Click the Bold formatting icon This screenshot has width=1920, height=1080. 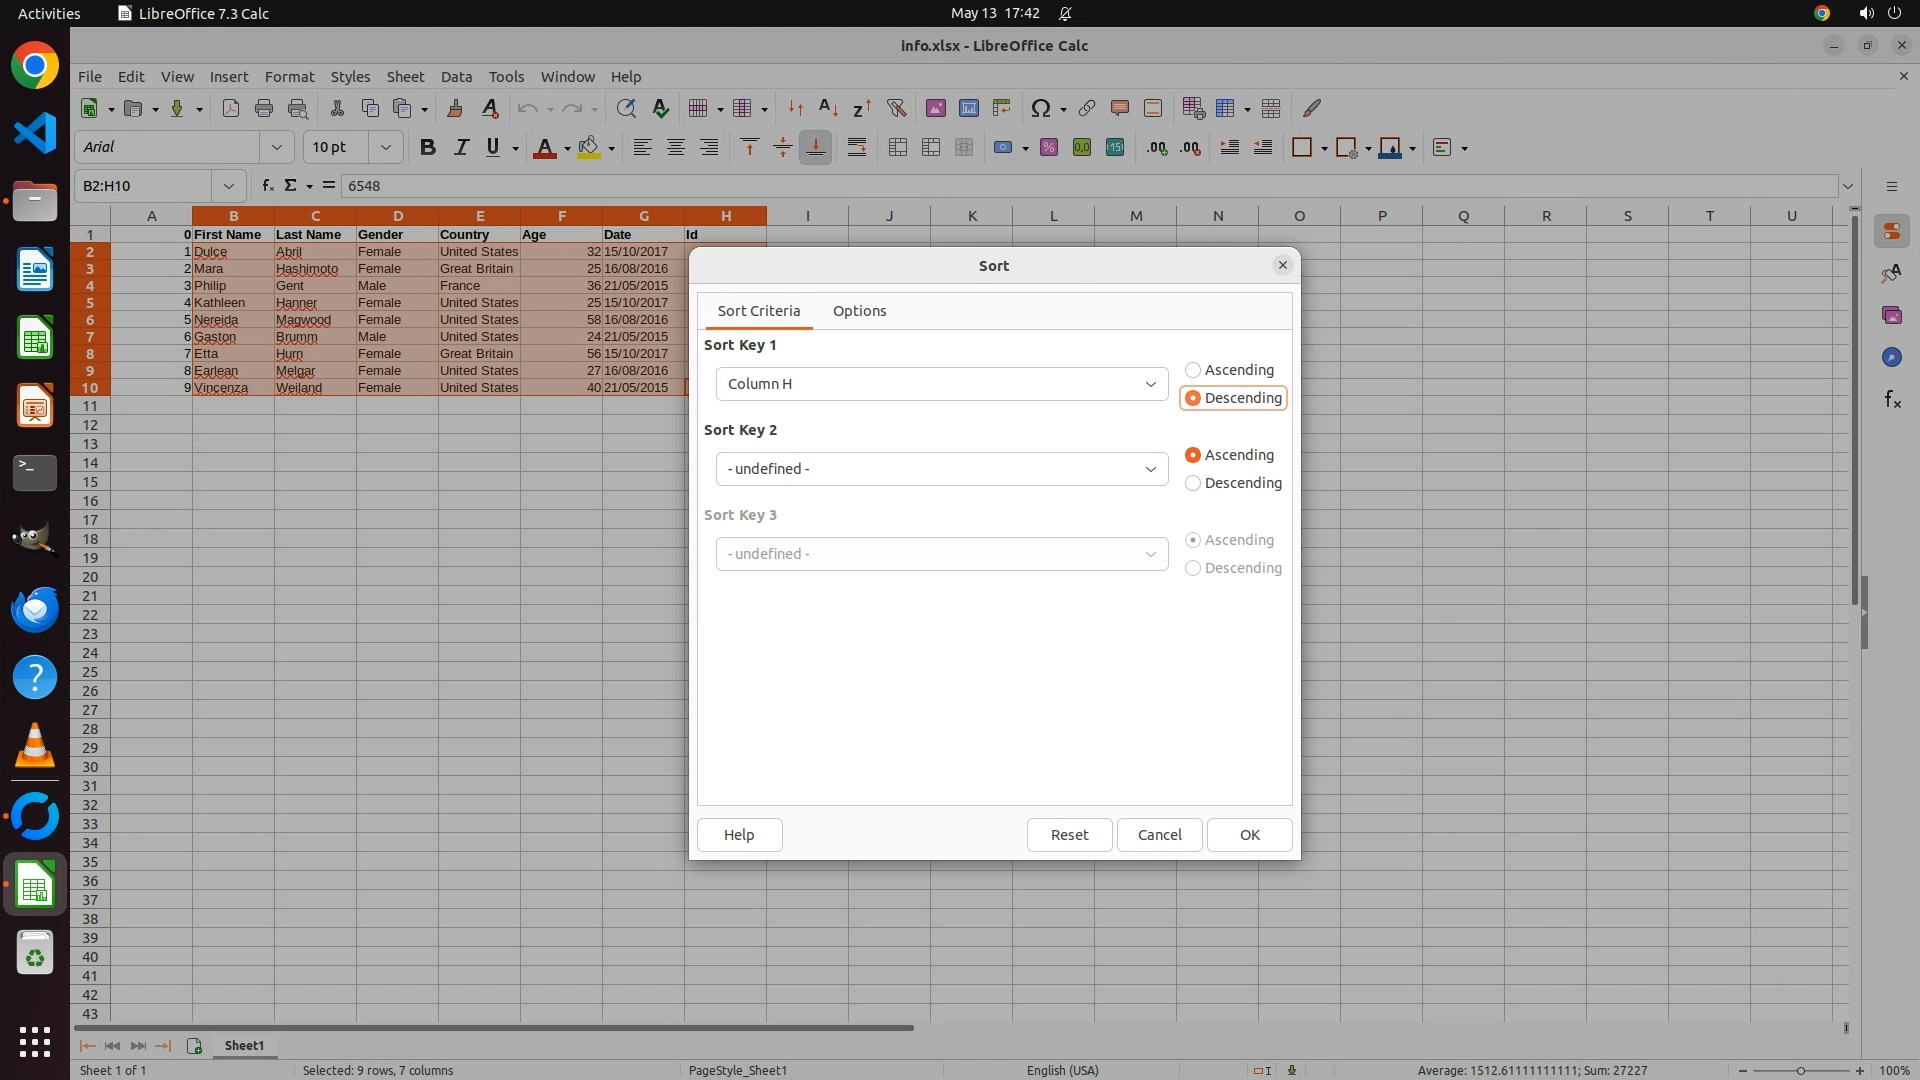point(428,147)
